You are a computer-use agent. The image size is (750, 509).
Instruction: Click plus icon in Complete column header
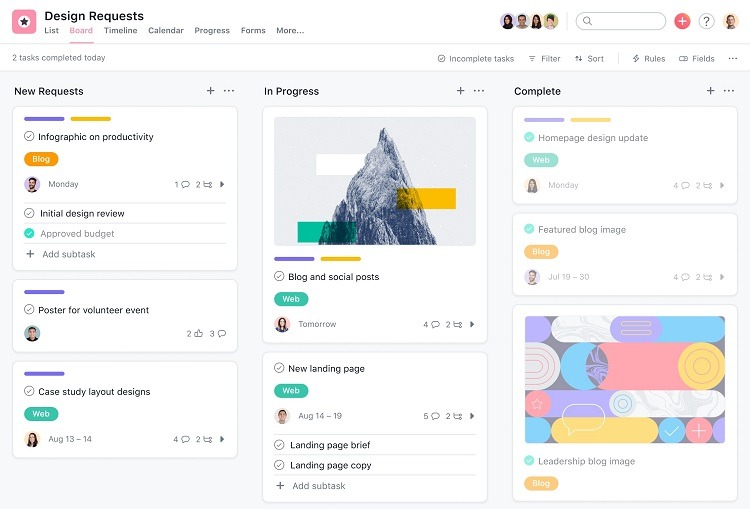coord(710,91)
